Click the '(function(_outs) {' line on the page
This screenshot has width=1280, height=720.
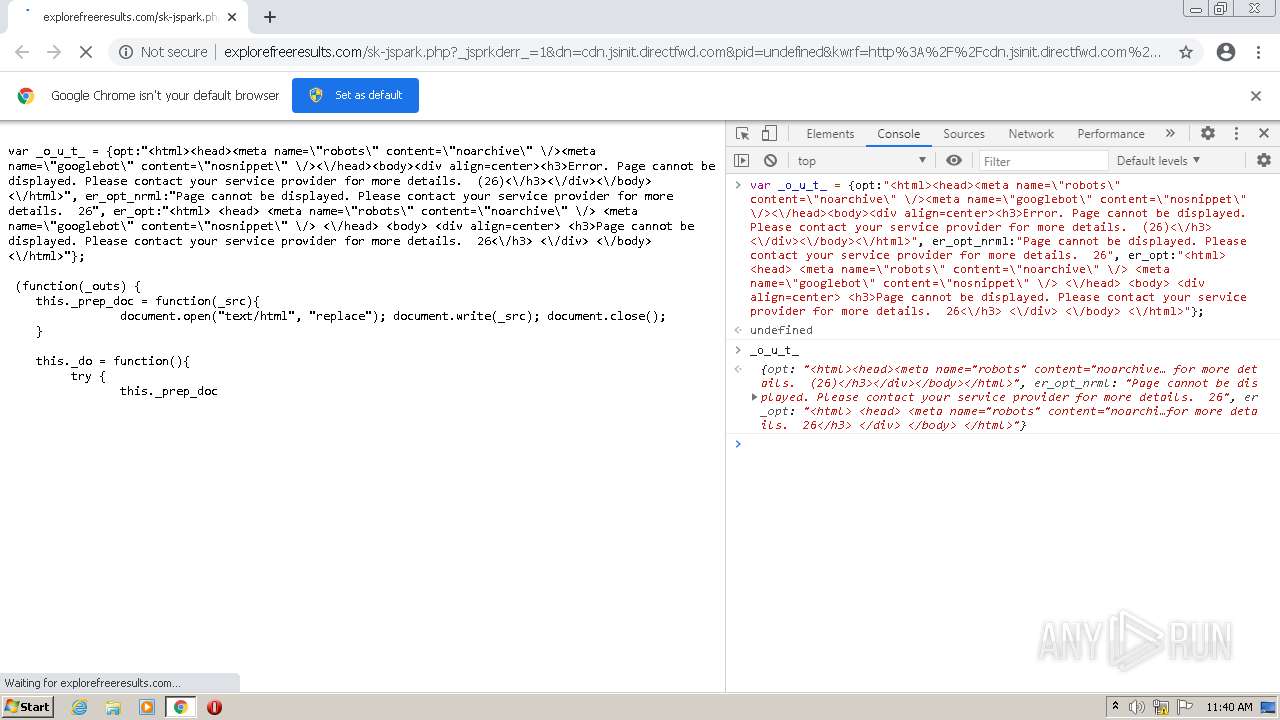click(78, 286)
